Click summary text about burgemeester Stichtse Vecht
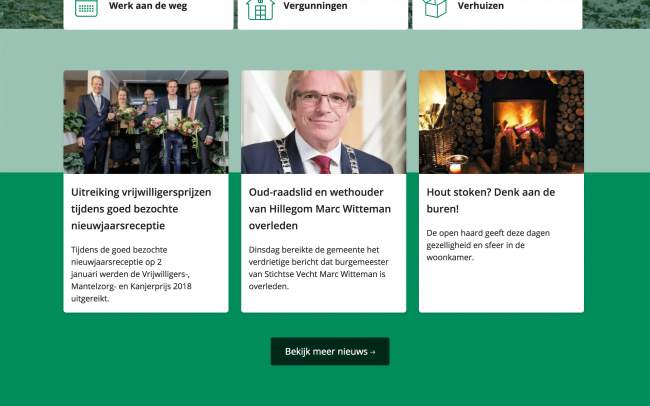Viewport: 650px width, 406px height. coord(319,268)
